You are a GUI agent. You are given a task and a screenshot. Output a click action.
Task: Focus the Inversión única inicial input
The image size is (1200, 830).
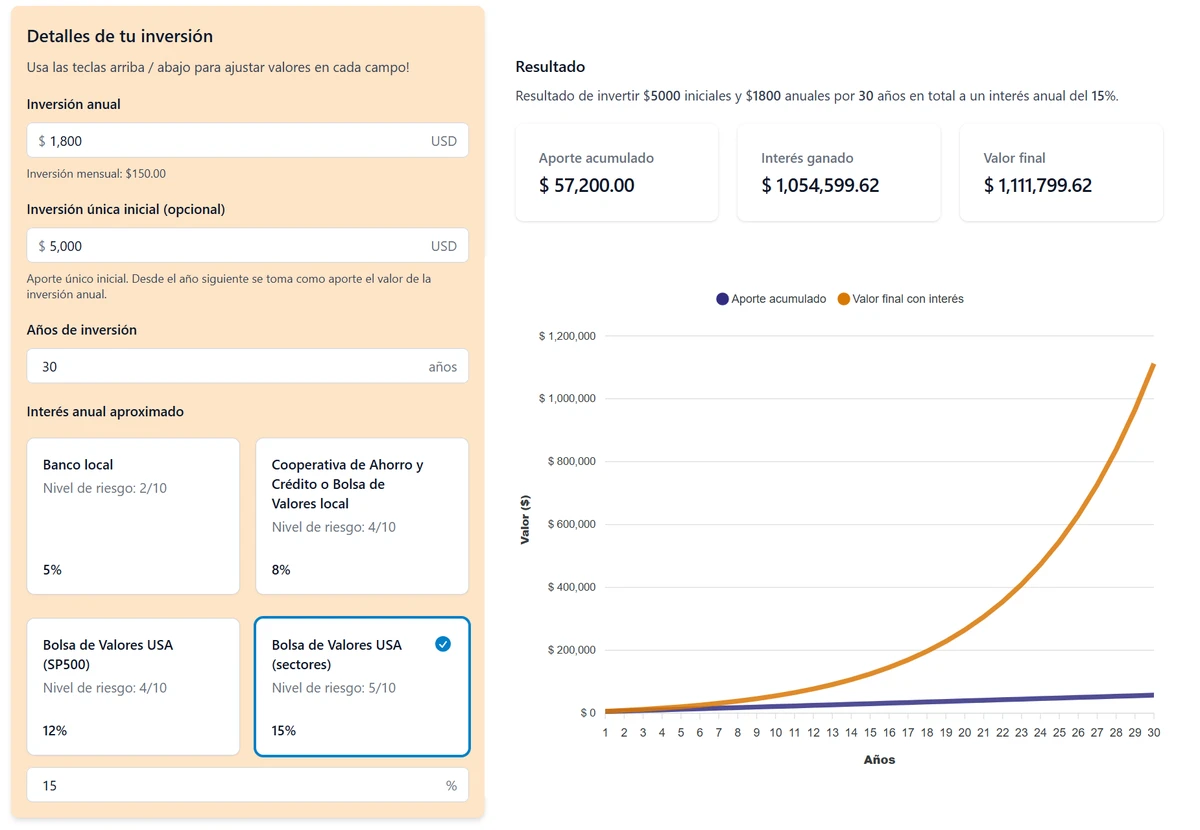(x=230, y=246)
